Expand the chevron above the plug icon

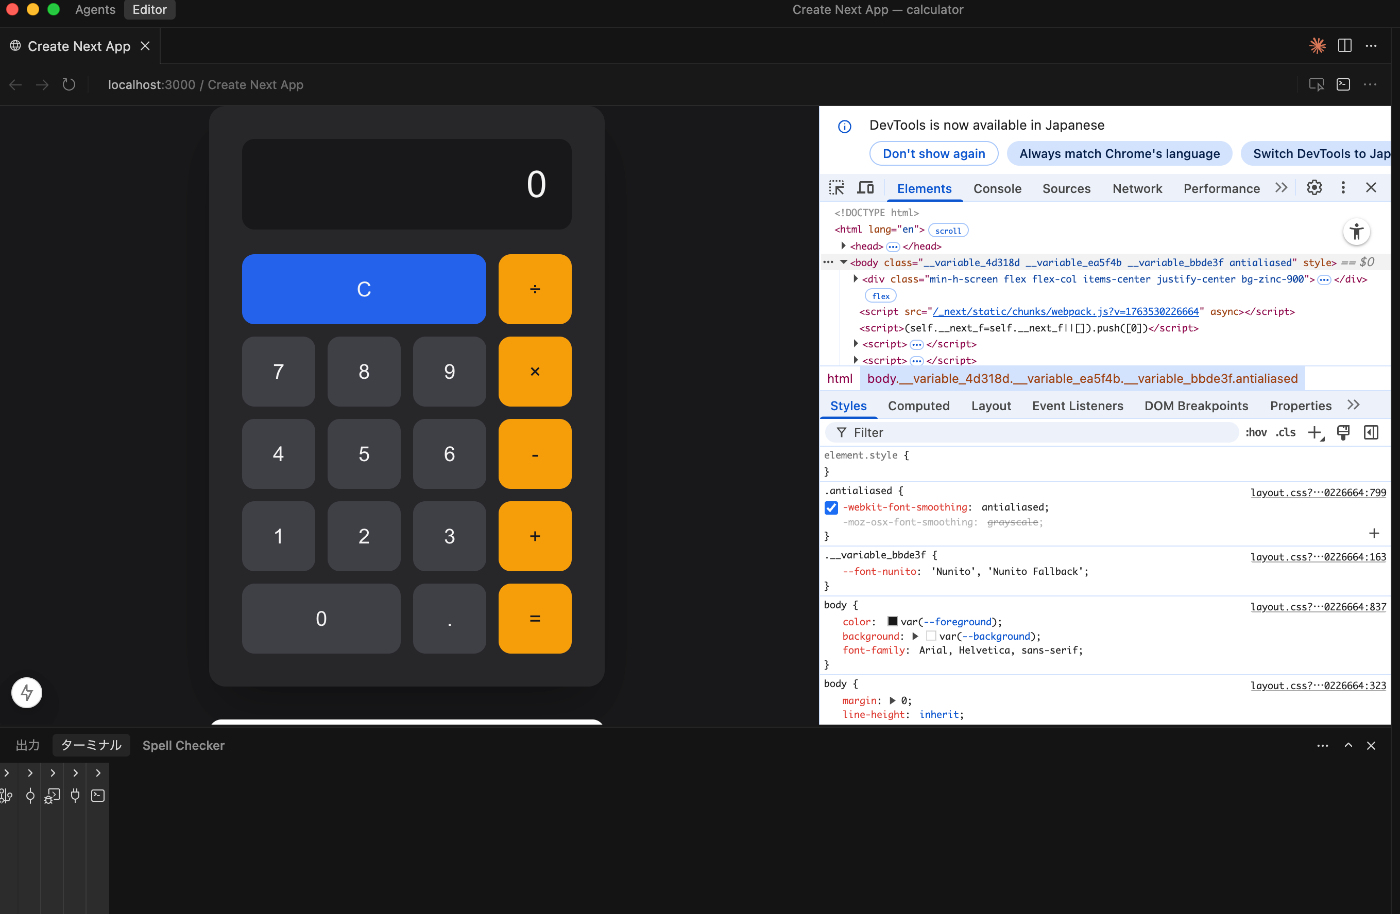(x=75, y=773)
